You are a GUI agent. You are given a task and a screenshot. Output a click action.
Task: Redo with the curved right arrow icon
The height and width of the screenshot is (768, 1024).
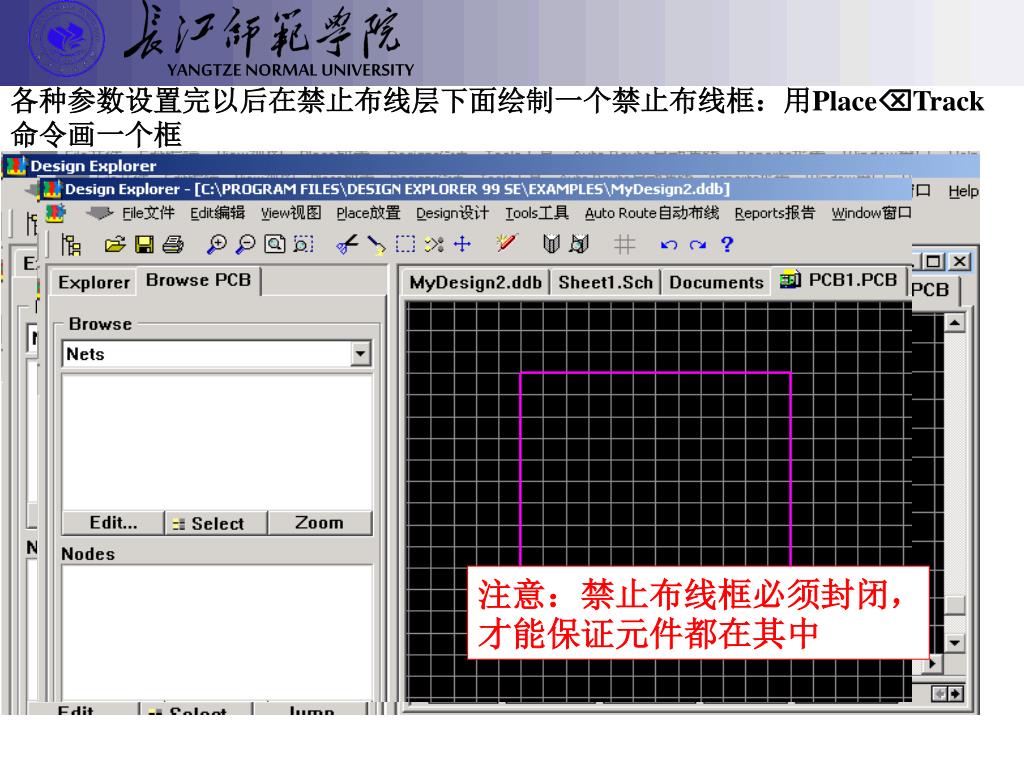(x=697, y=246)
